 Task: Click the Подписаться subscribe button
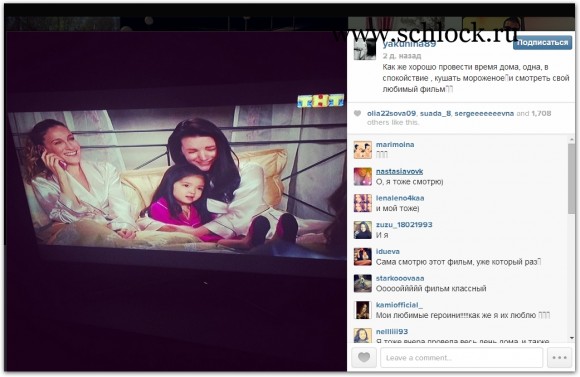[542, 43]
